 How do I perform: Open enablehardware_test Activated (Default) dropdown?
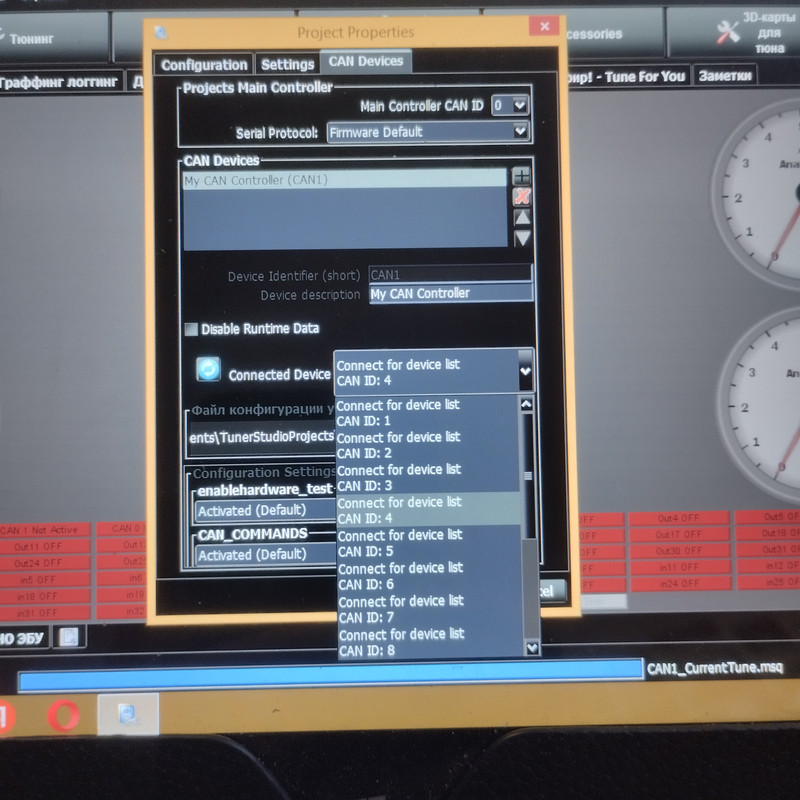[x=265, y=511]
